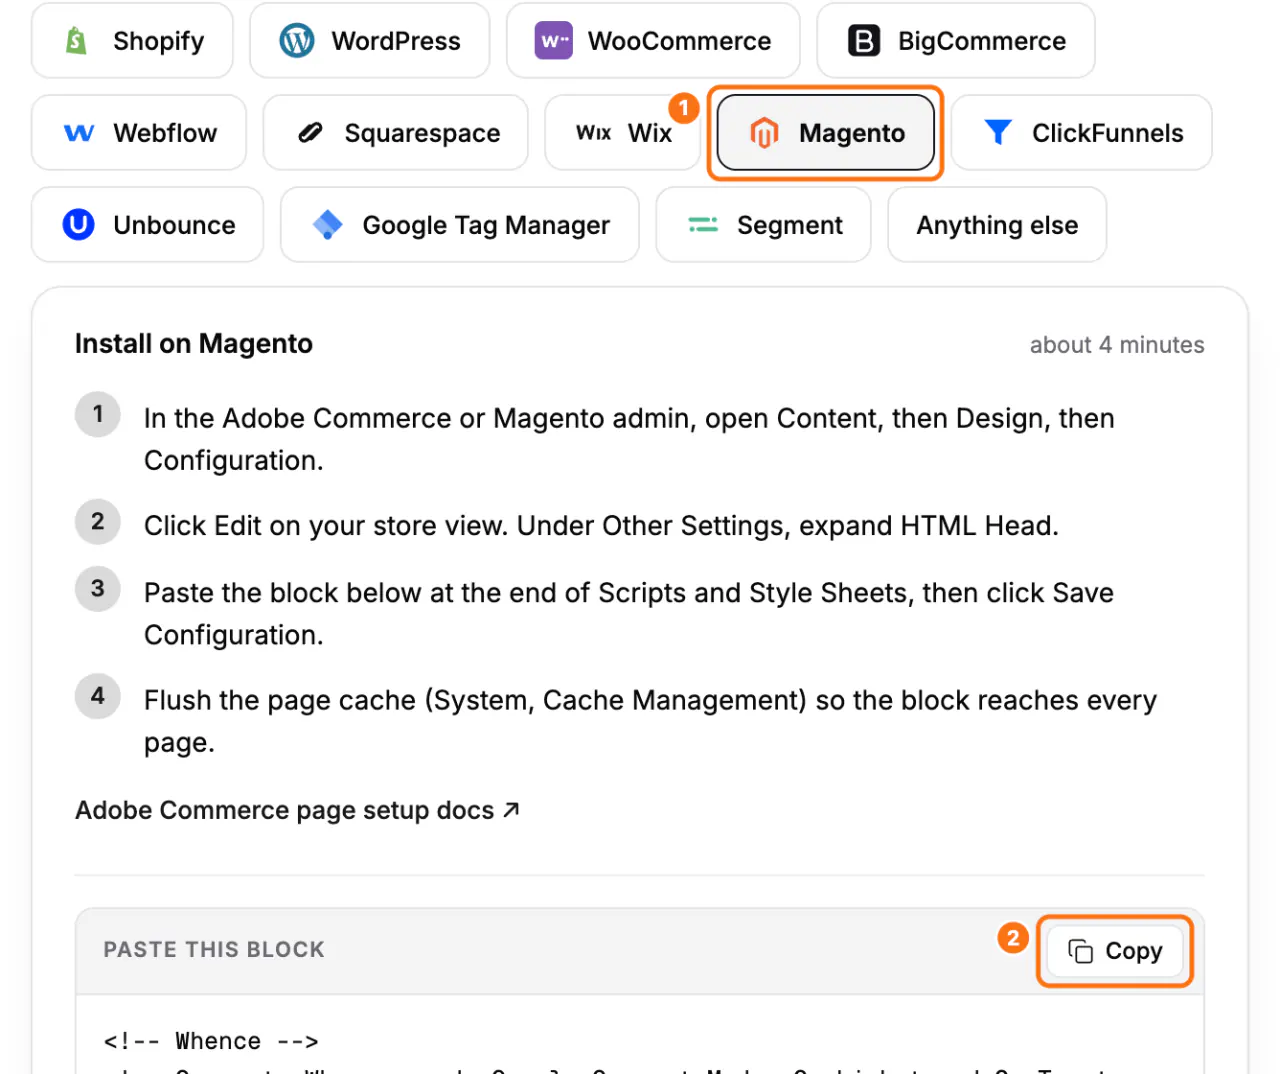The height and width of the screenshot is (1074, 1280).
Task: Click the "PASTE THIS BLOCK" label
Action: pyautogui.click(x=214, y=950)
